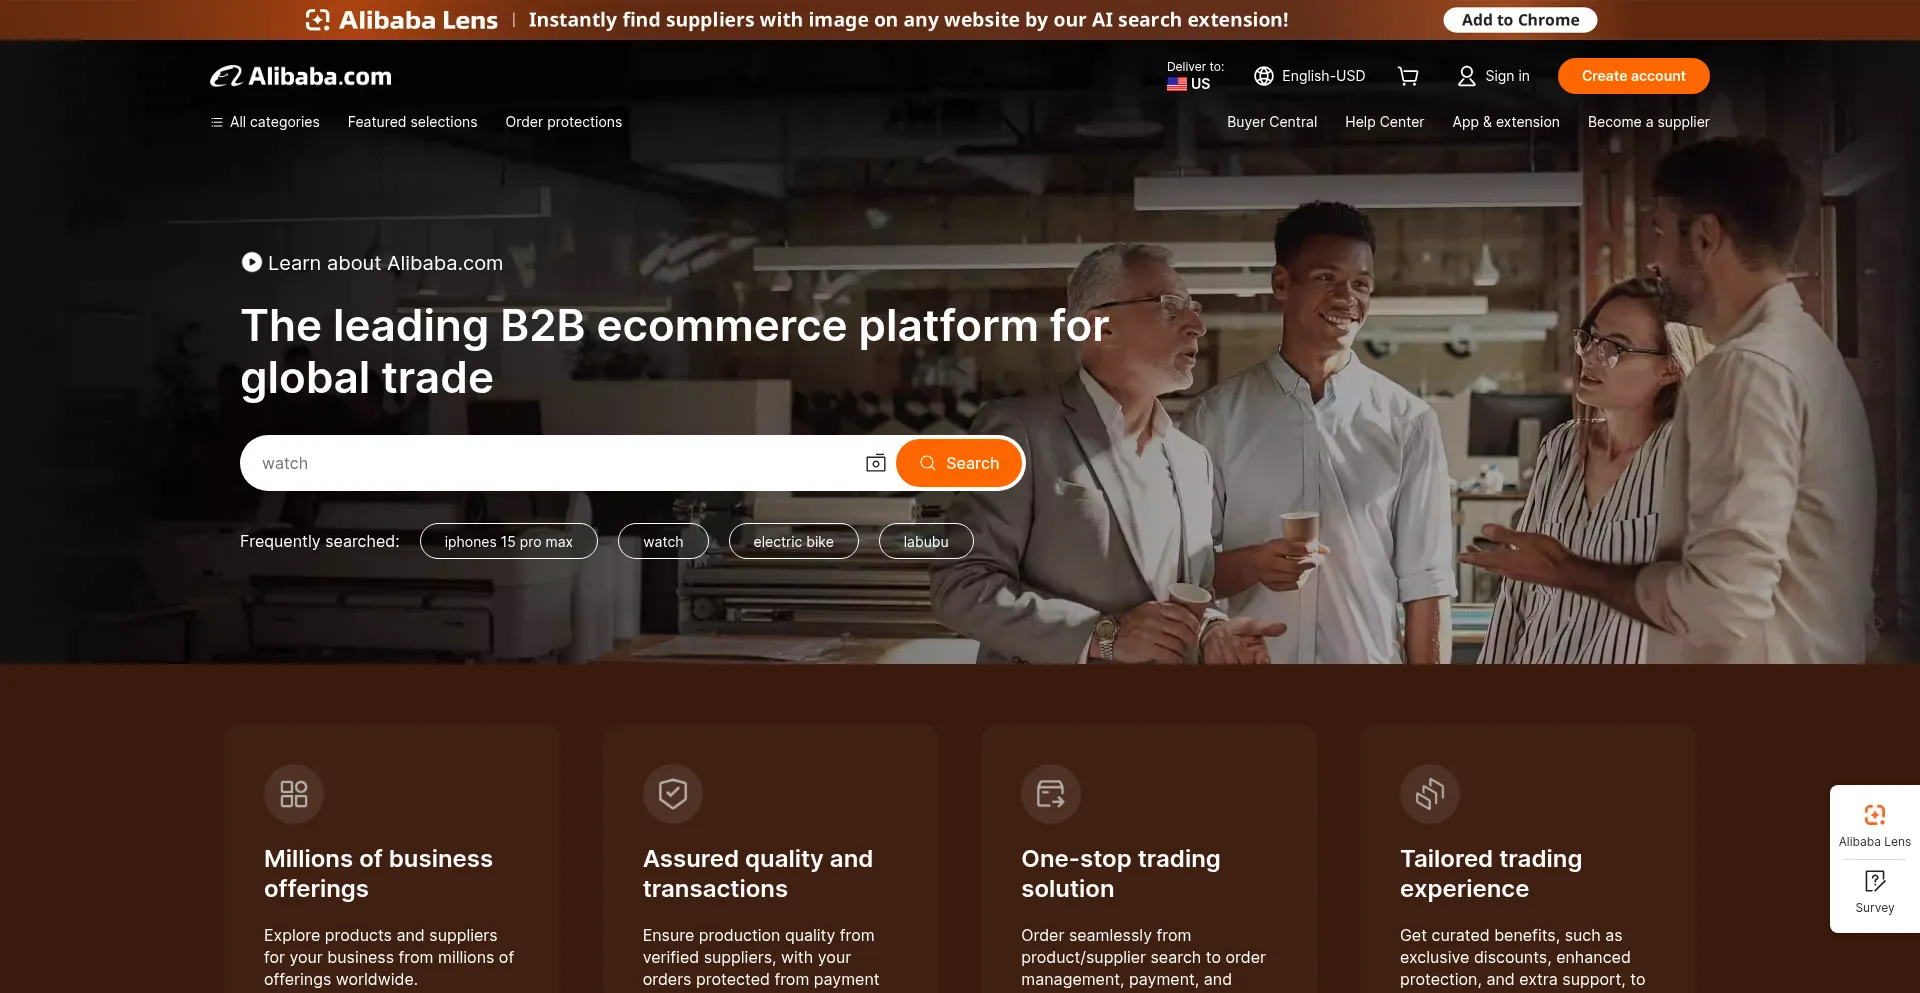This screenshot has height=993, width=1920.
Task: Click the banner text about AI search extension
Action: point(908,20)
